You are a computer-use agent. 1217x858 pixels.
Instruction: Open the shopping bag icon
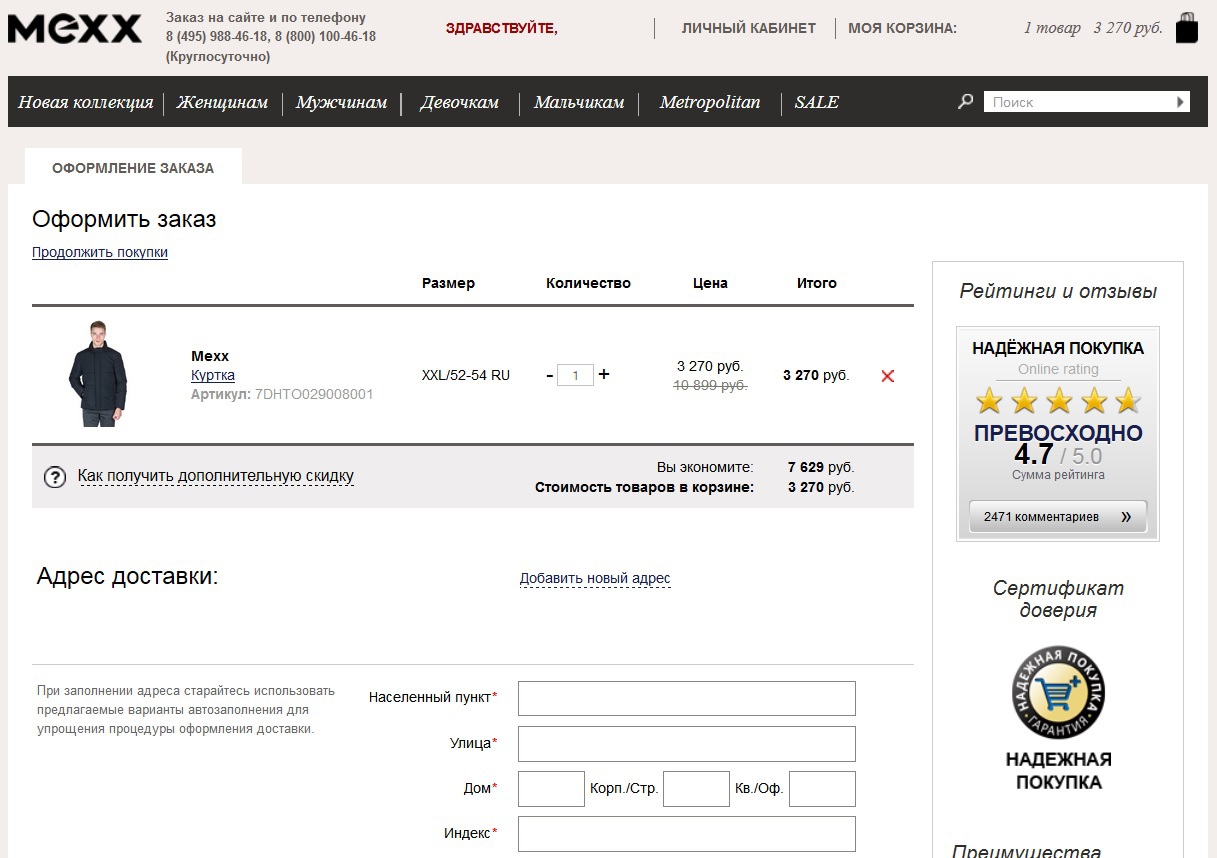[x=1187, y=28]
